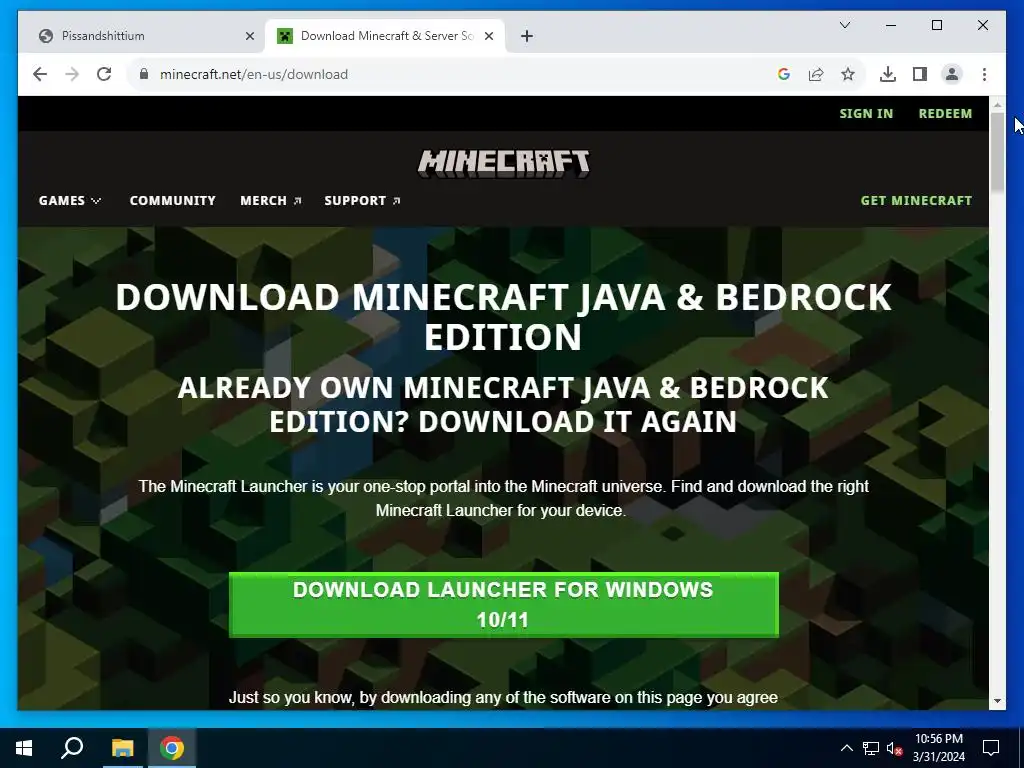The height and width of the screenshot is (768, 1024).
Task: Expand the GAMES menu
Action: click(x=70, y=200)
